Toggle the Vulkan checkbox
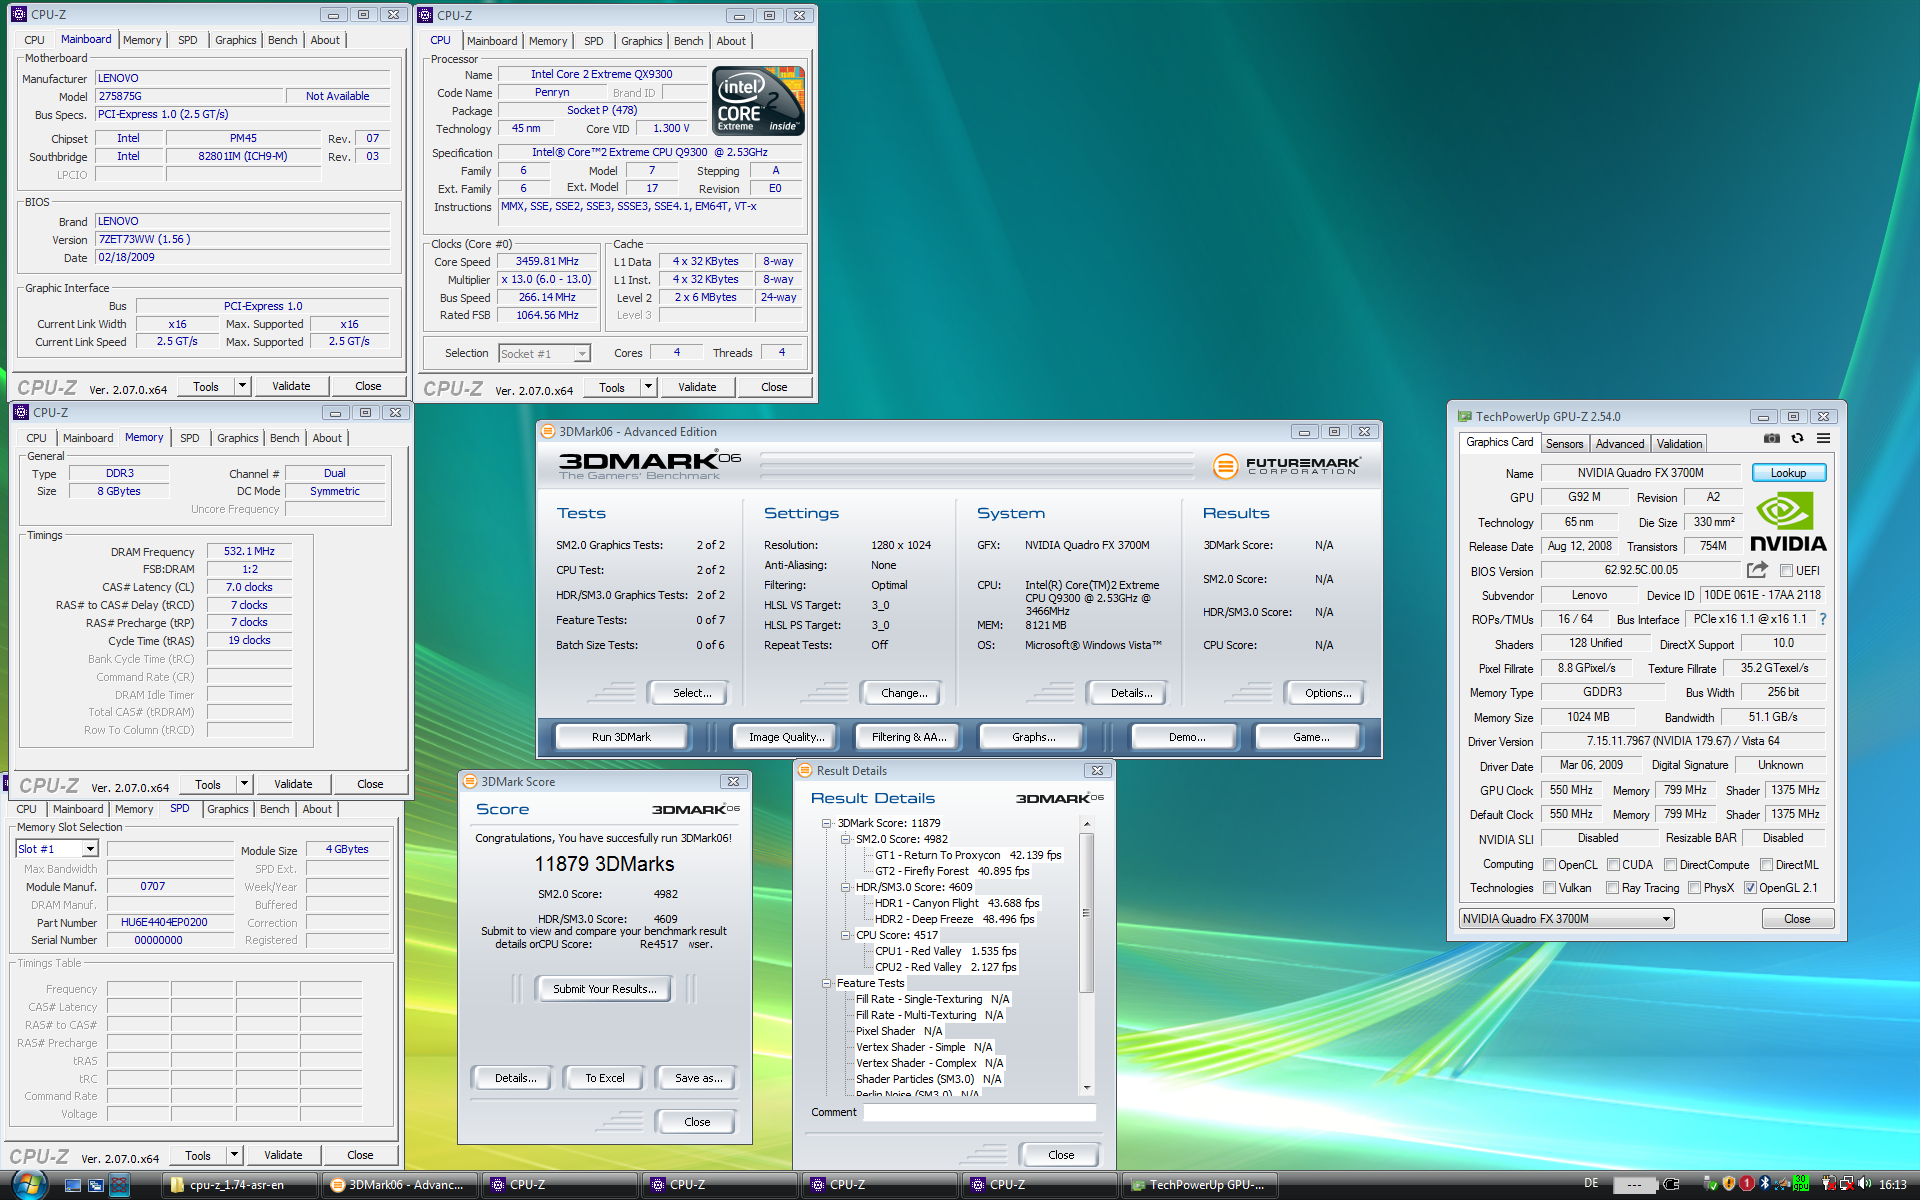 tap(1549, 888)
